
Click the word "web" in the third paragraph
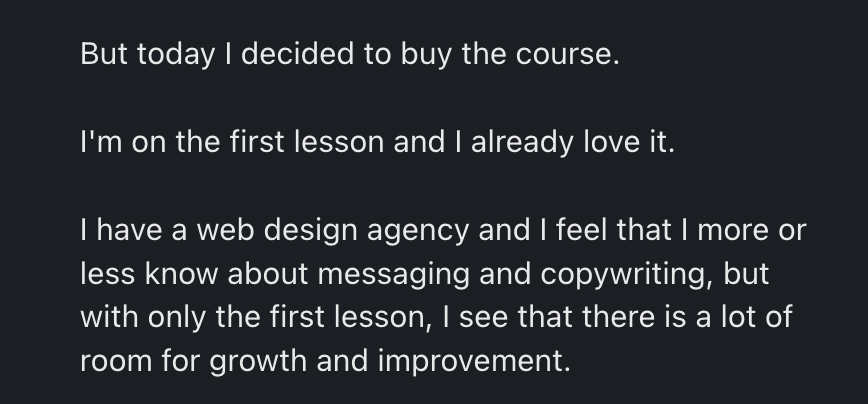[x=225, y=230]
